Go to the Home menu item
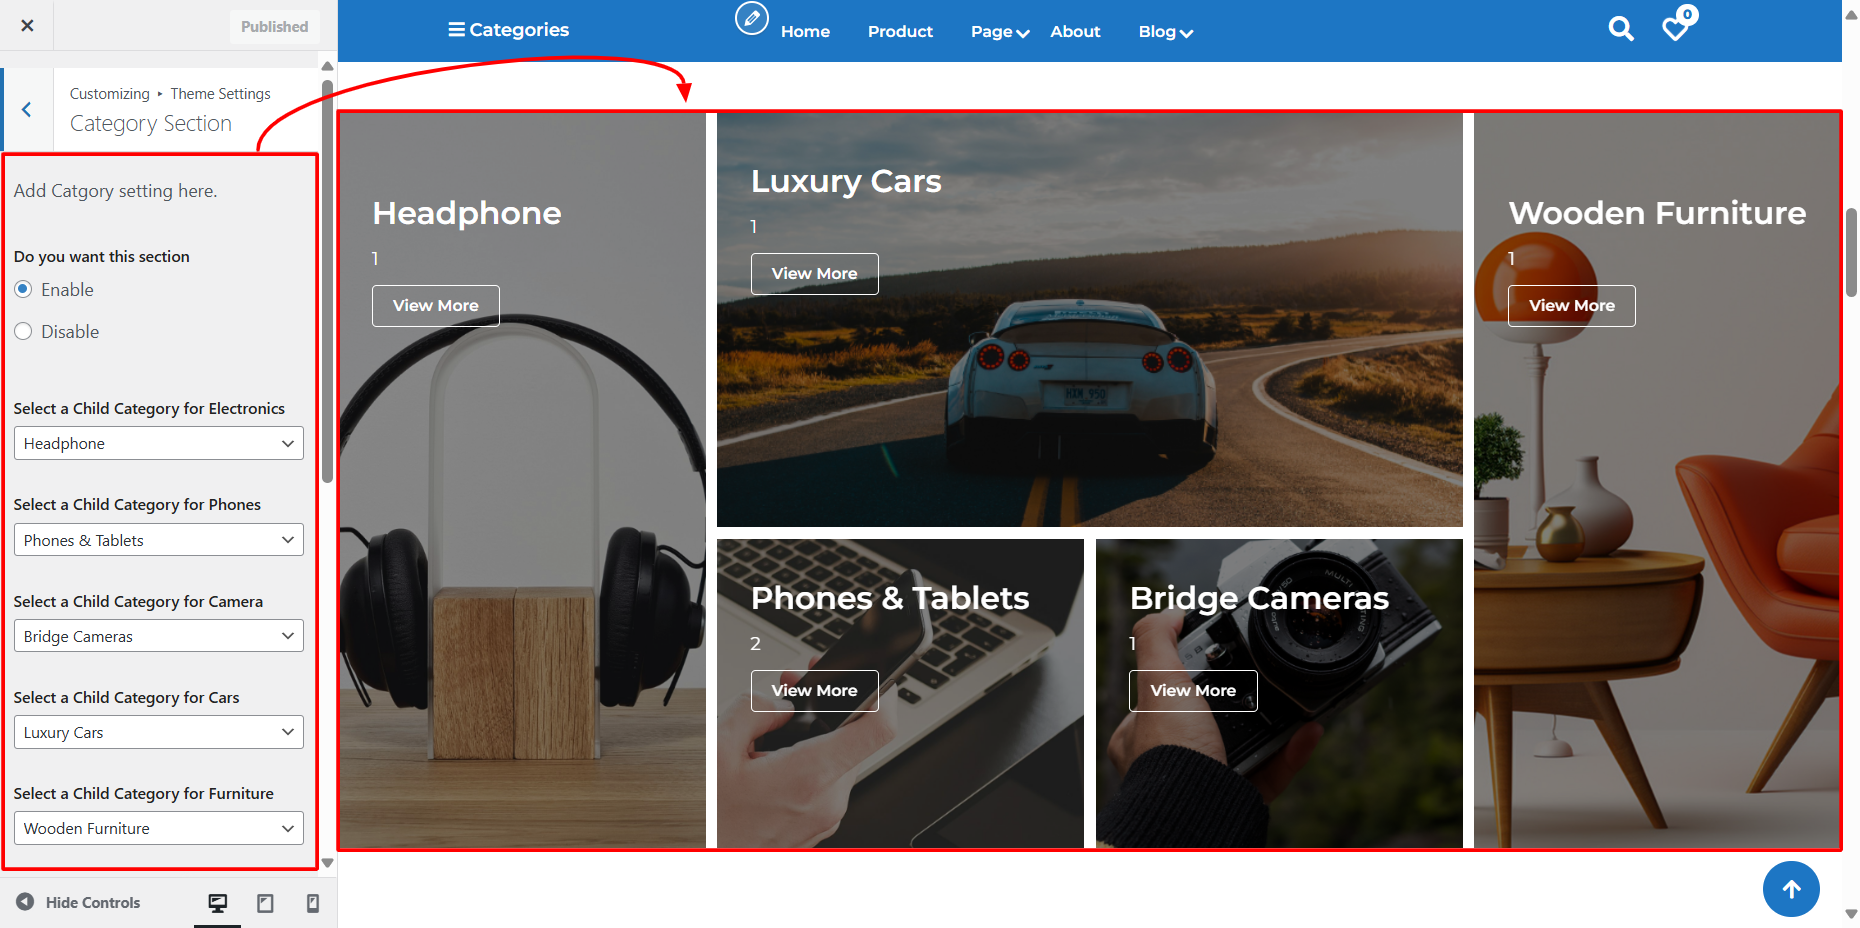This screenshot has width=1860, height=928. pyautogui.click(x=805, y=32)
